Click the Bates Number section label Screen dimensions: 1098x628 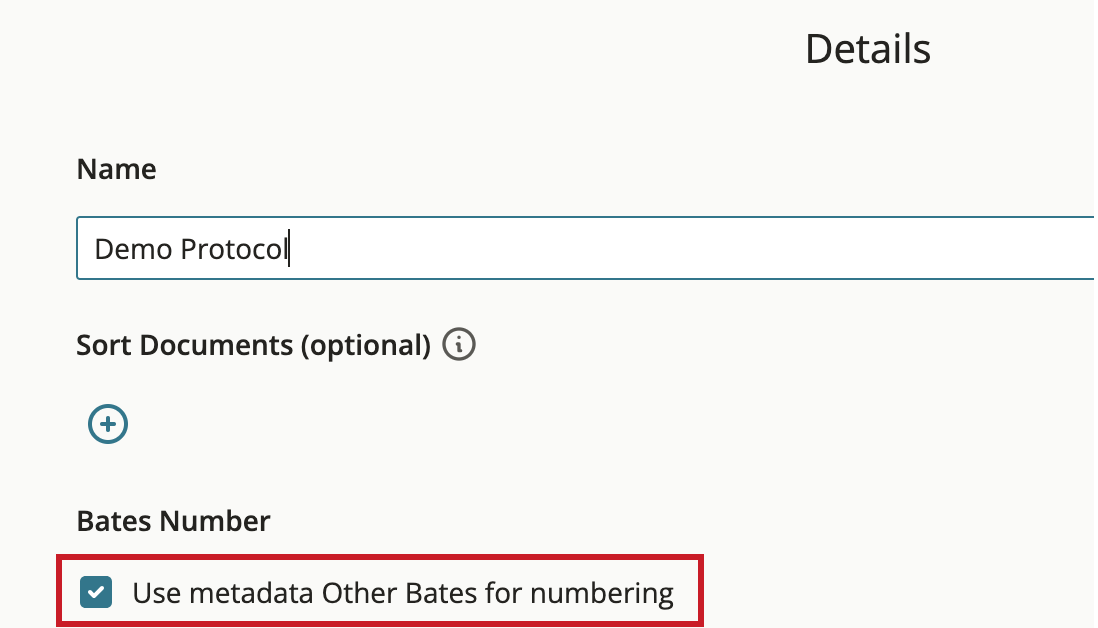point(173,521)
